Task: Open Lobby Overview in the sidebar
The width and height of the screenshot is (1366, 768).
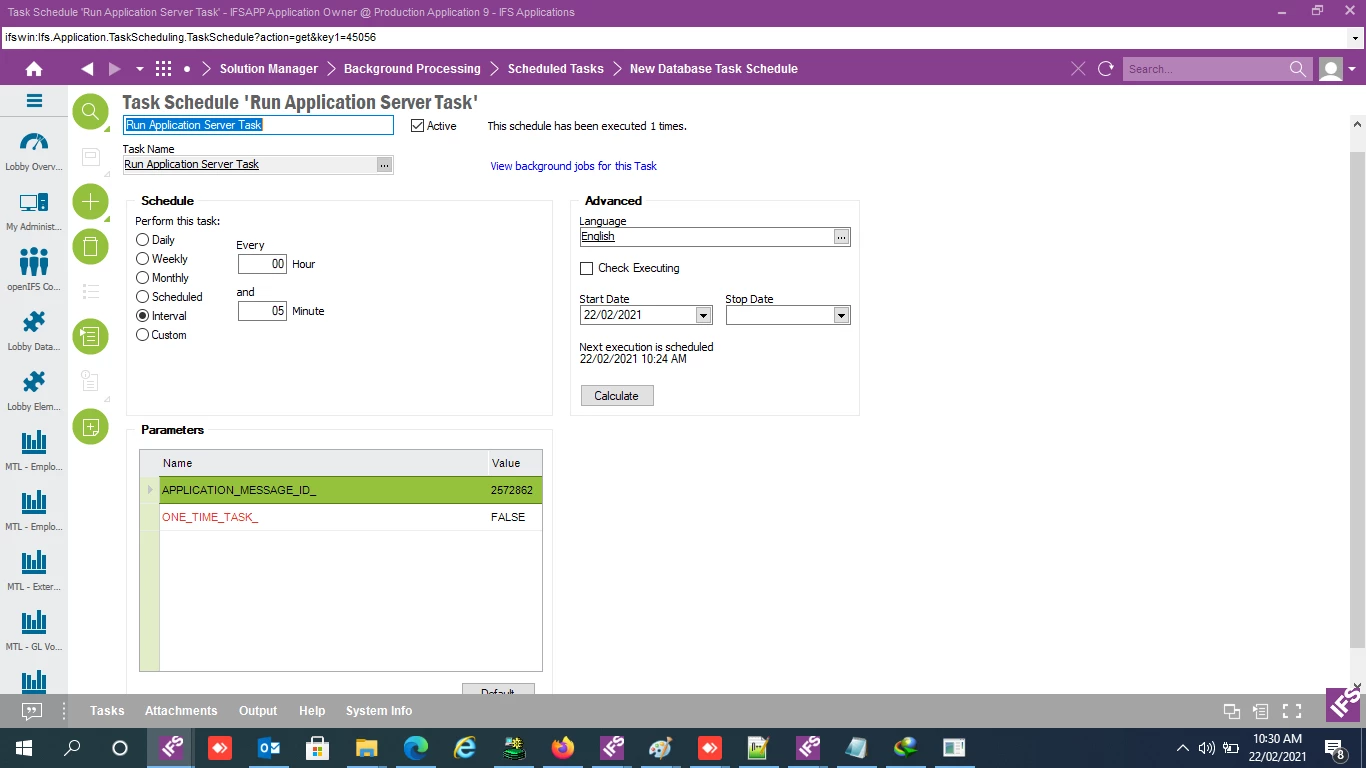Action: pyautogui.click(x=34, y=151)
